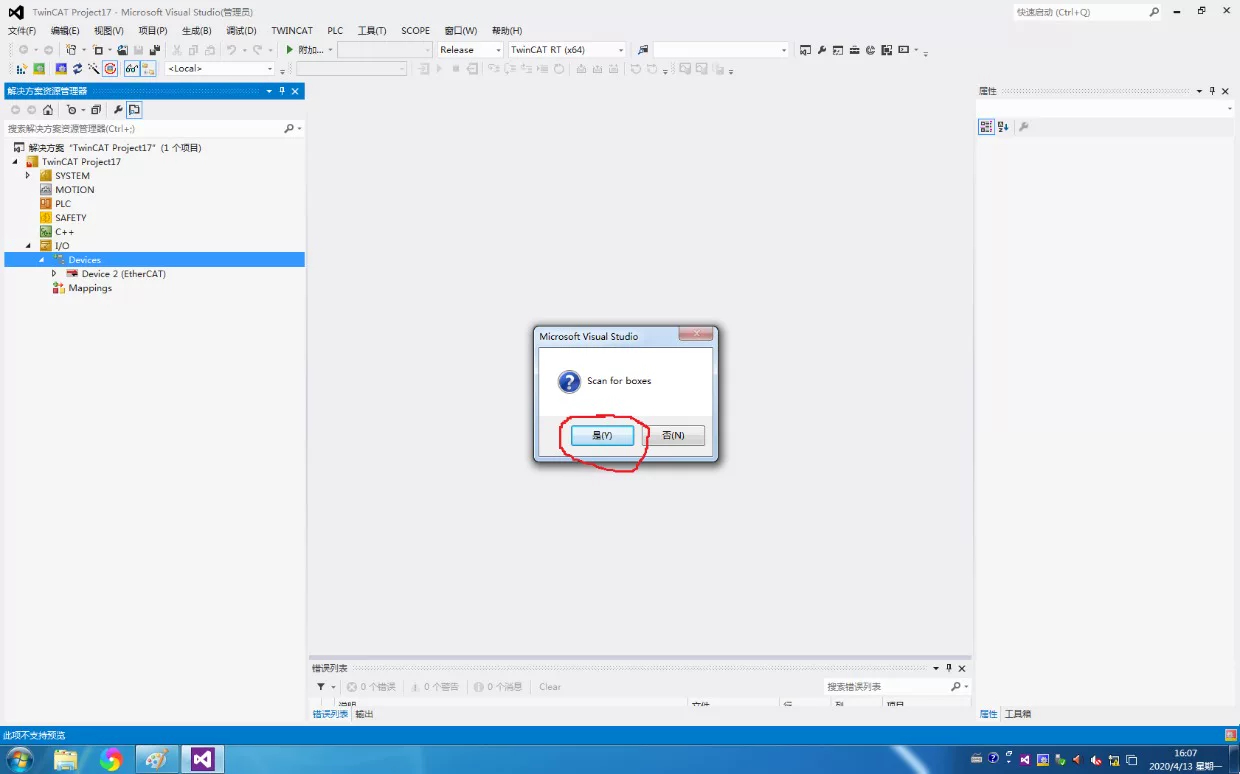Click the Solution Explorer search field
This screenshot has height=774, width=1240.
coord(145,129)
